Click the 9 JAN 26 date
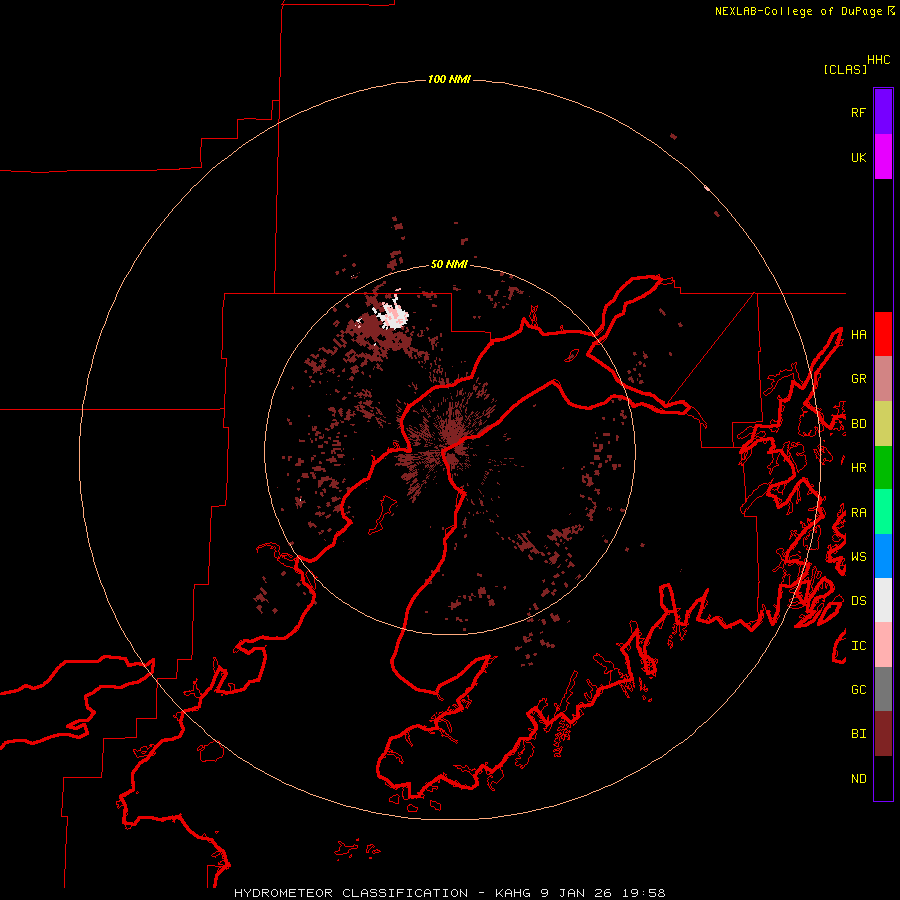Image resolution: width=900 pixels, height=900 pixels. tap(577, 893)
